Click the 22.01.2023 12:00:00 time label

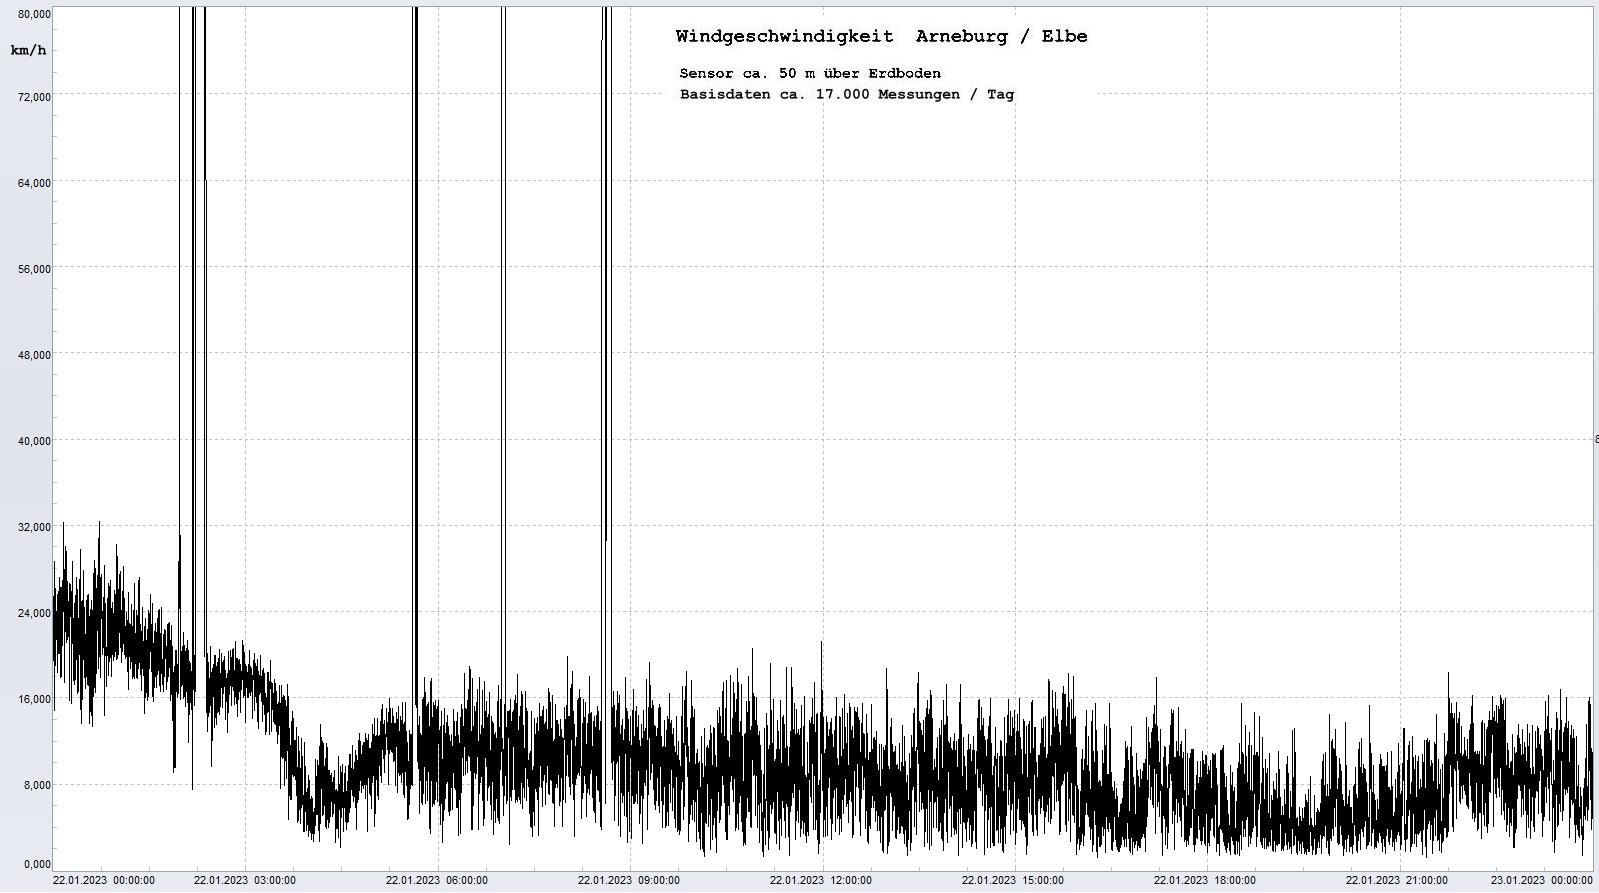pos(821,881)
